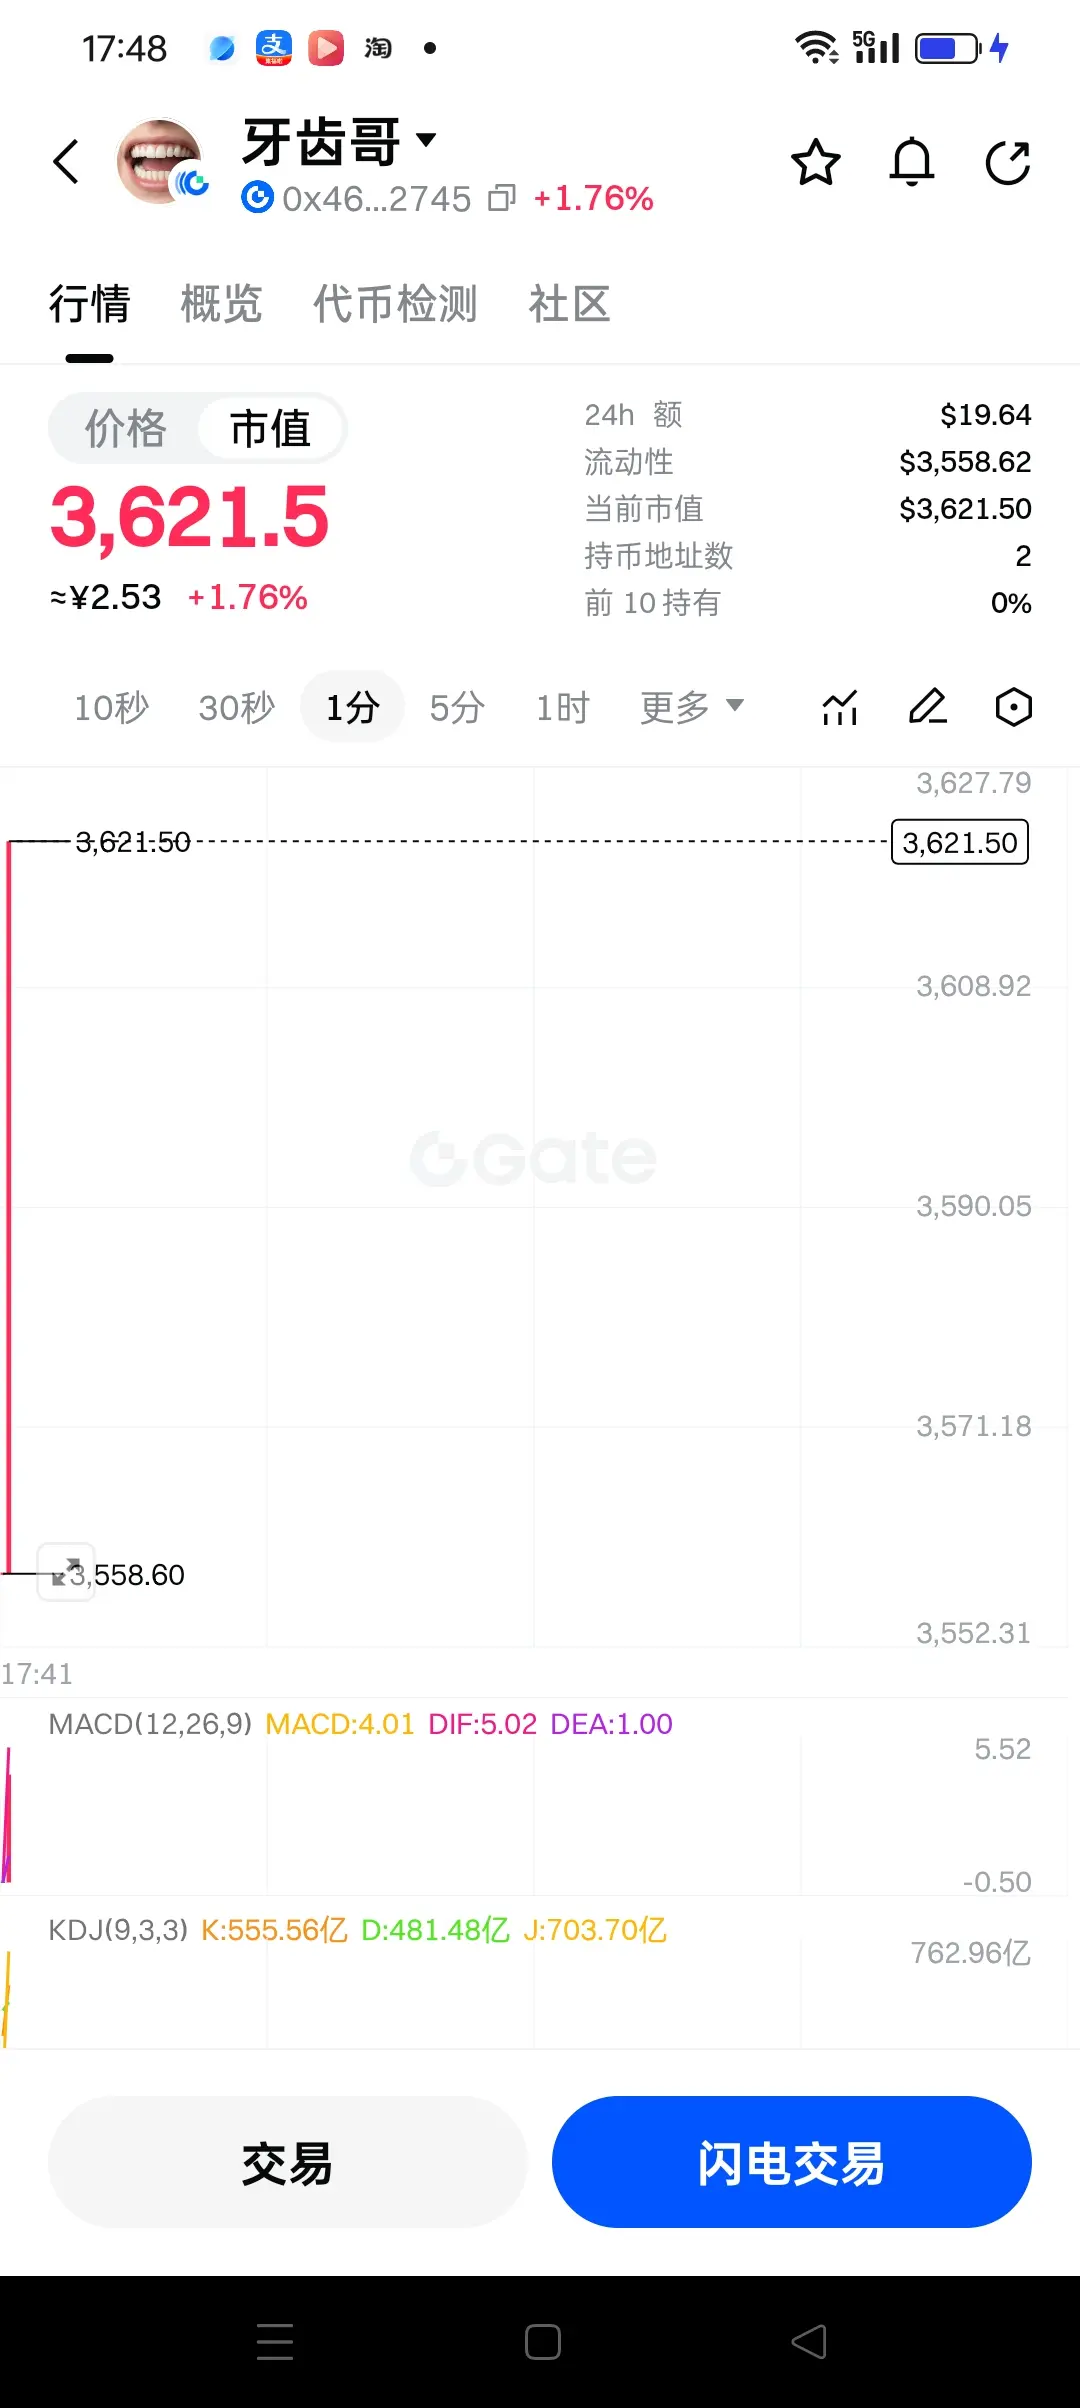Tap the token avatar thumbnail
The width and height of the screenshot is (1080, 2408).
160,161
